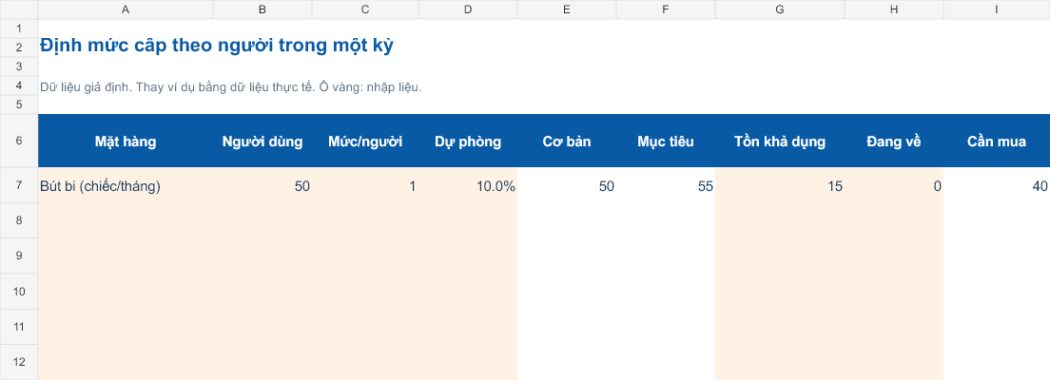This screenshot has height=380, width=1050.
Task: Select row 12 header
Action: tap(19, 362)
